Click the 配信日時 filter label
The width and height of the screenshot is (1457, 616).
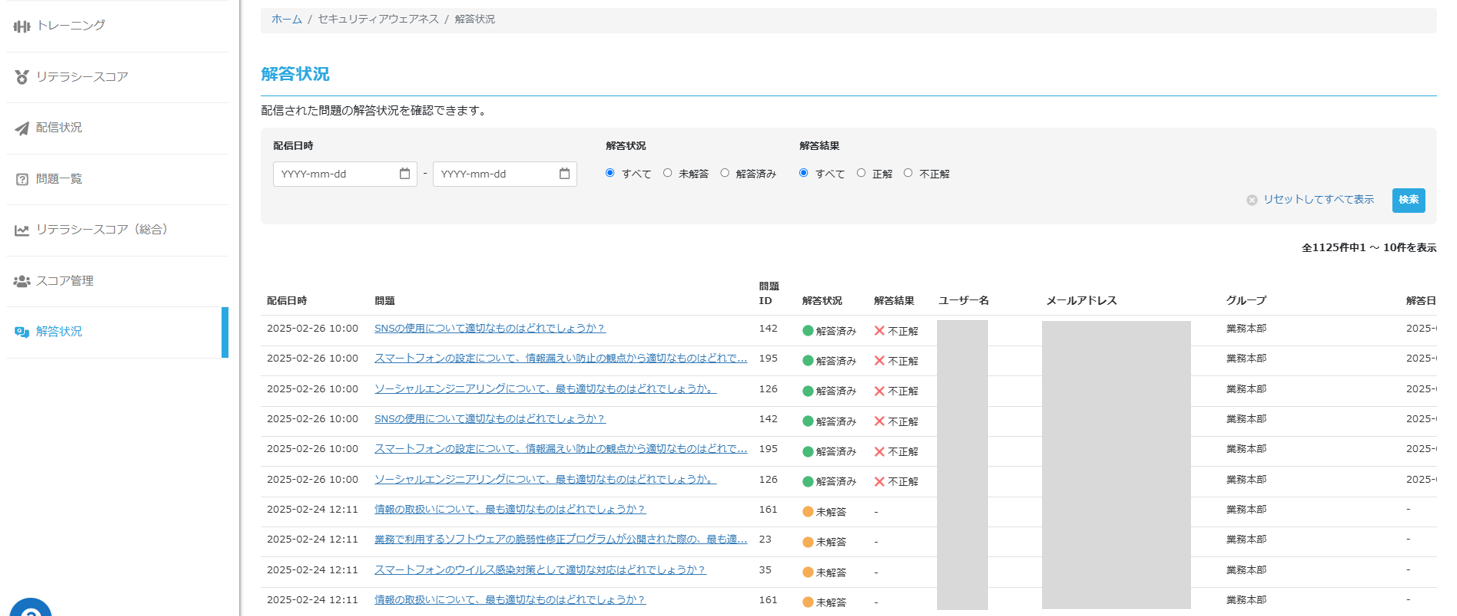pos(293,146)
